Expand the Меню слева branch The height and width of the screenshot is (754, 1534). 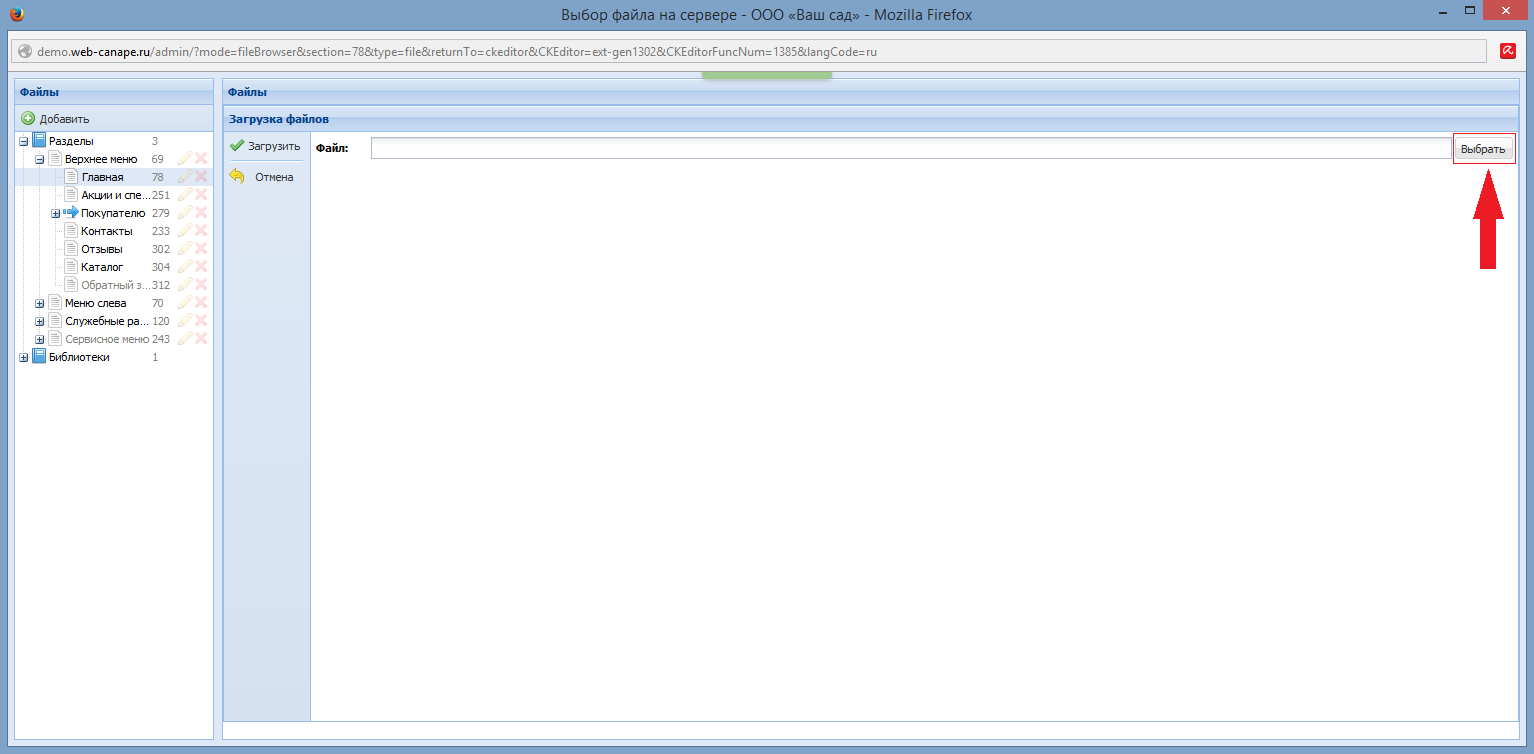pyautogui.click(x=40, y=303)
